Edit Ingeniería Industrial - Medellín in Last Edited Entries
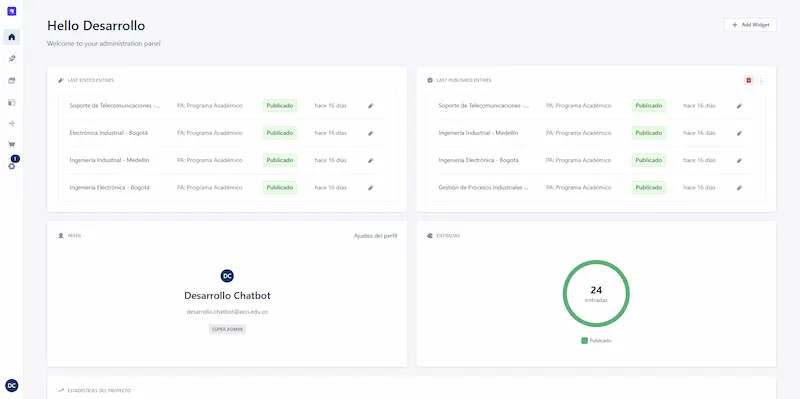 click(371, 160)
